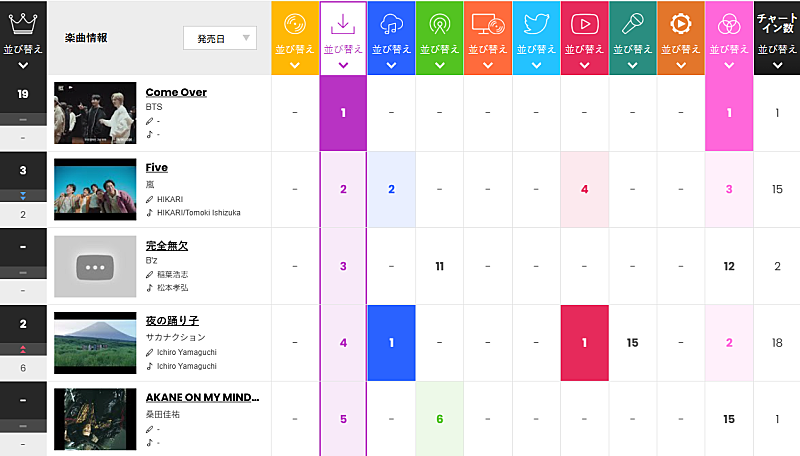Image resolution: width=800 pixels, height=456 pixels.
Task: Click lyricist 稲葉浩志
Action: tap(172, 274)
